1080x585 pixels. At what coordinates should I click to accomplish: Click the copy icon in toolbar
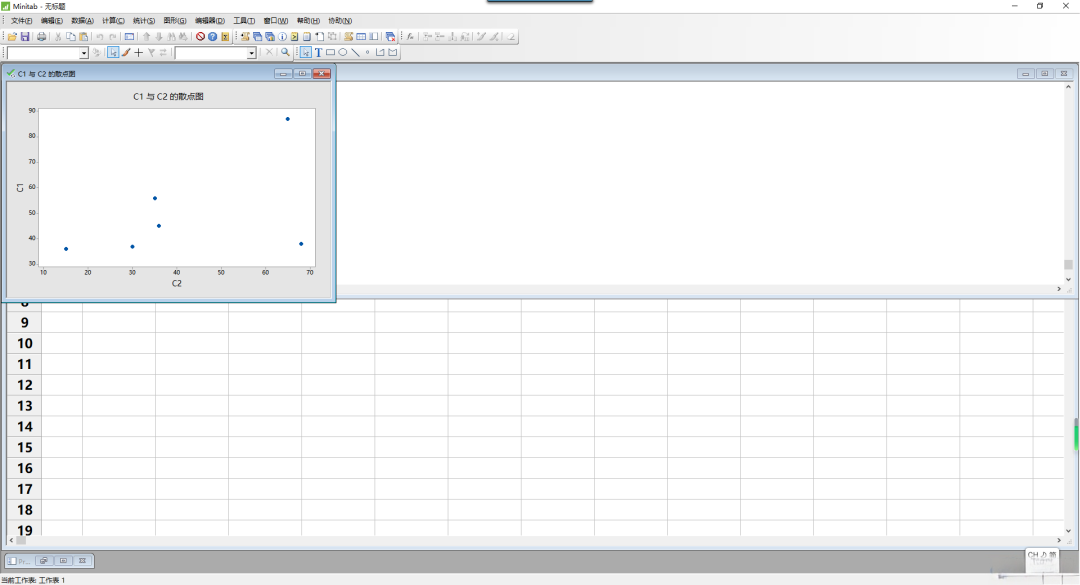coord(71,37)
